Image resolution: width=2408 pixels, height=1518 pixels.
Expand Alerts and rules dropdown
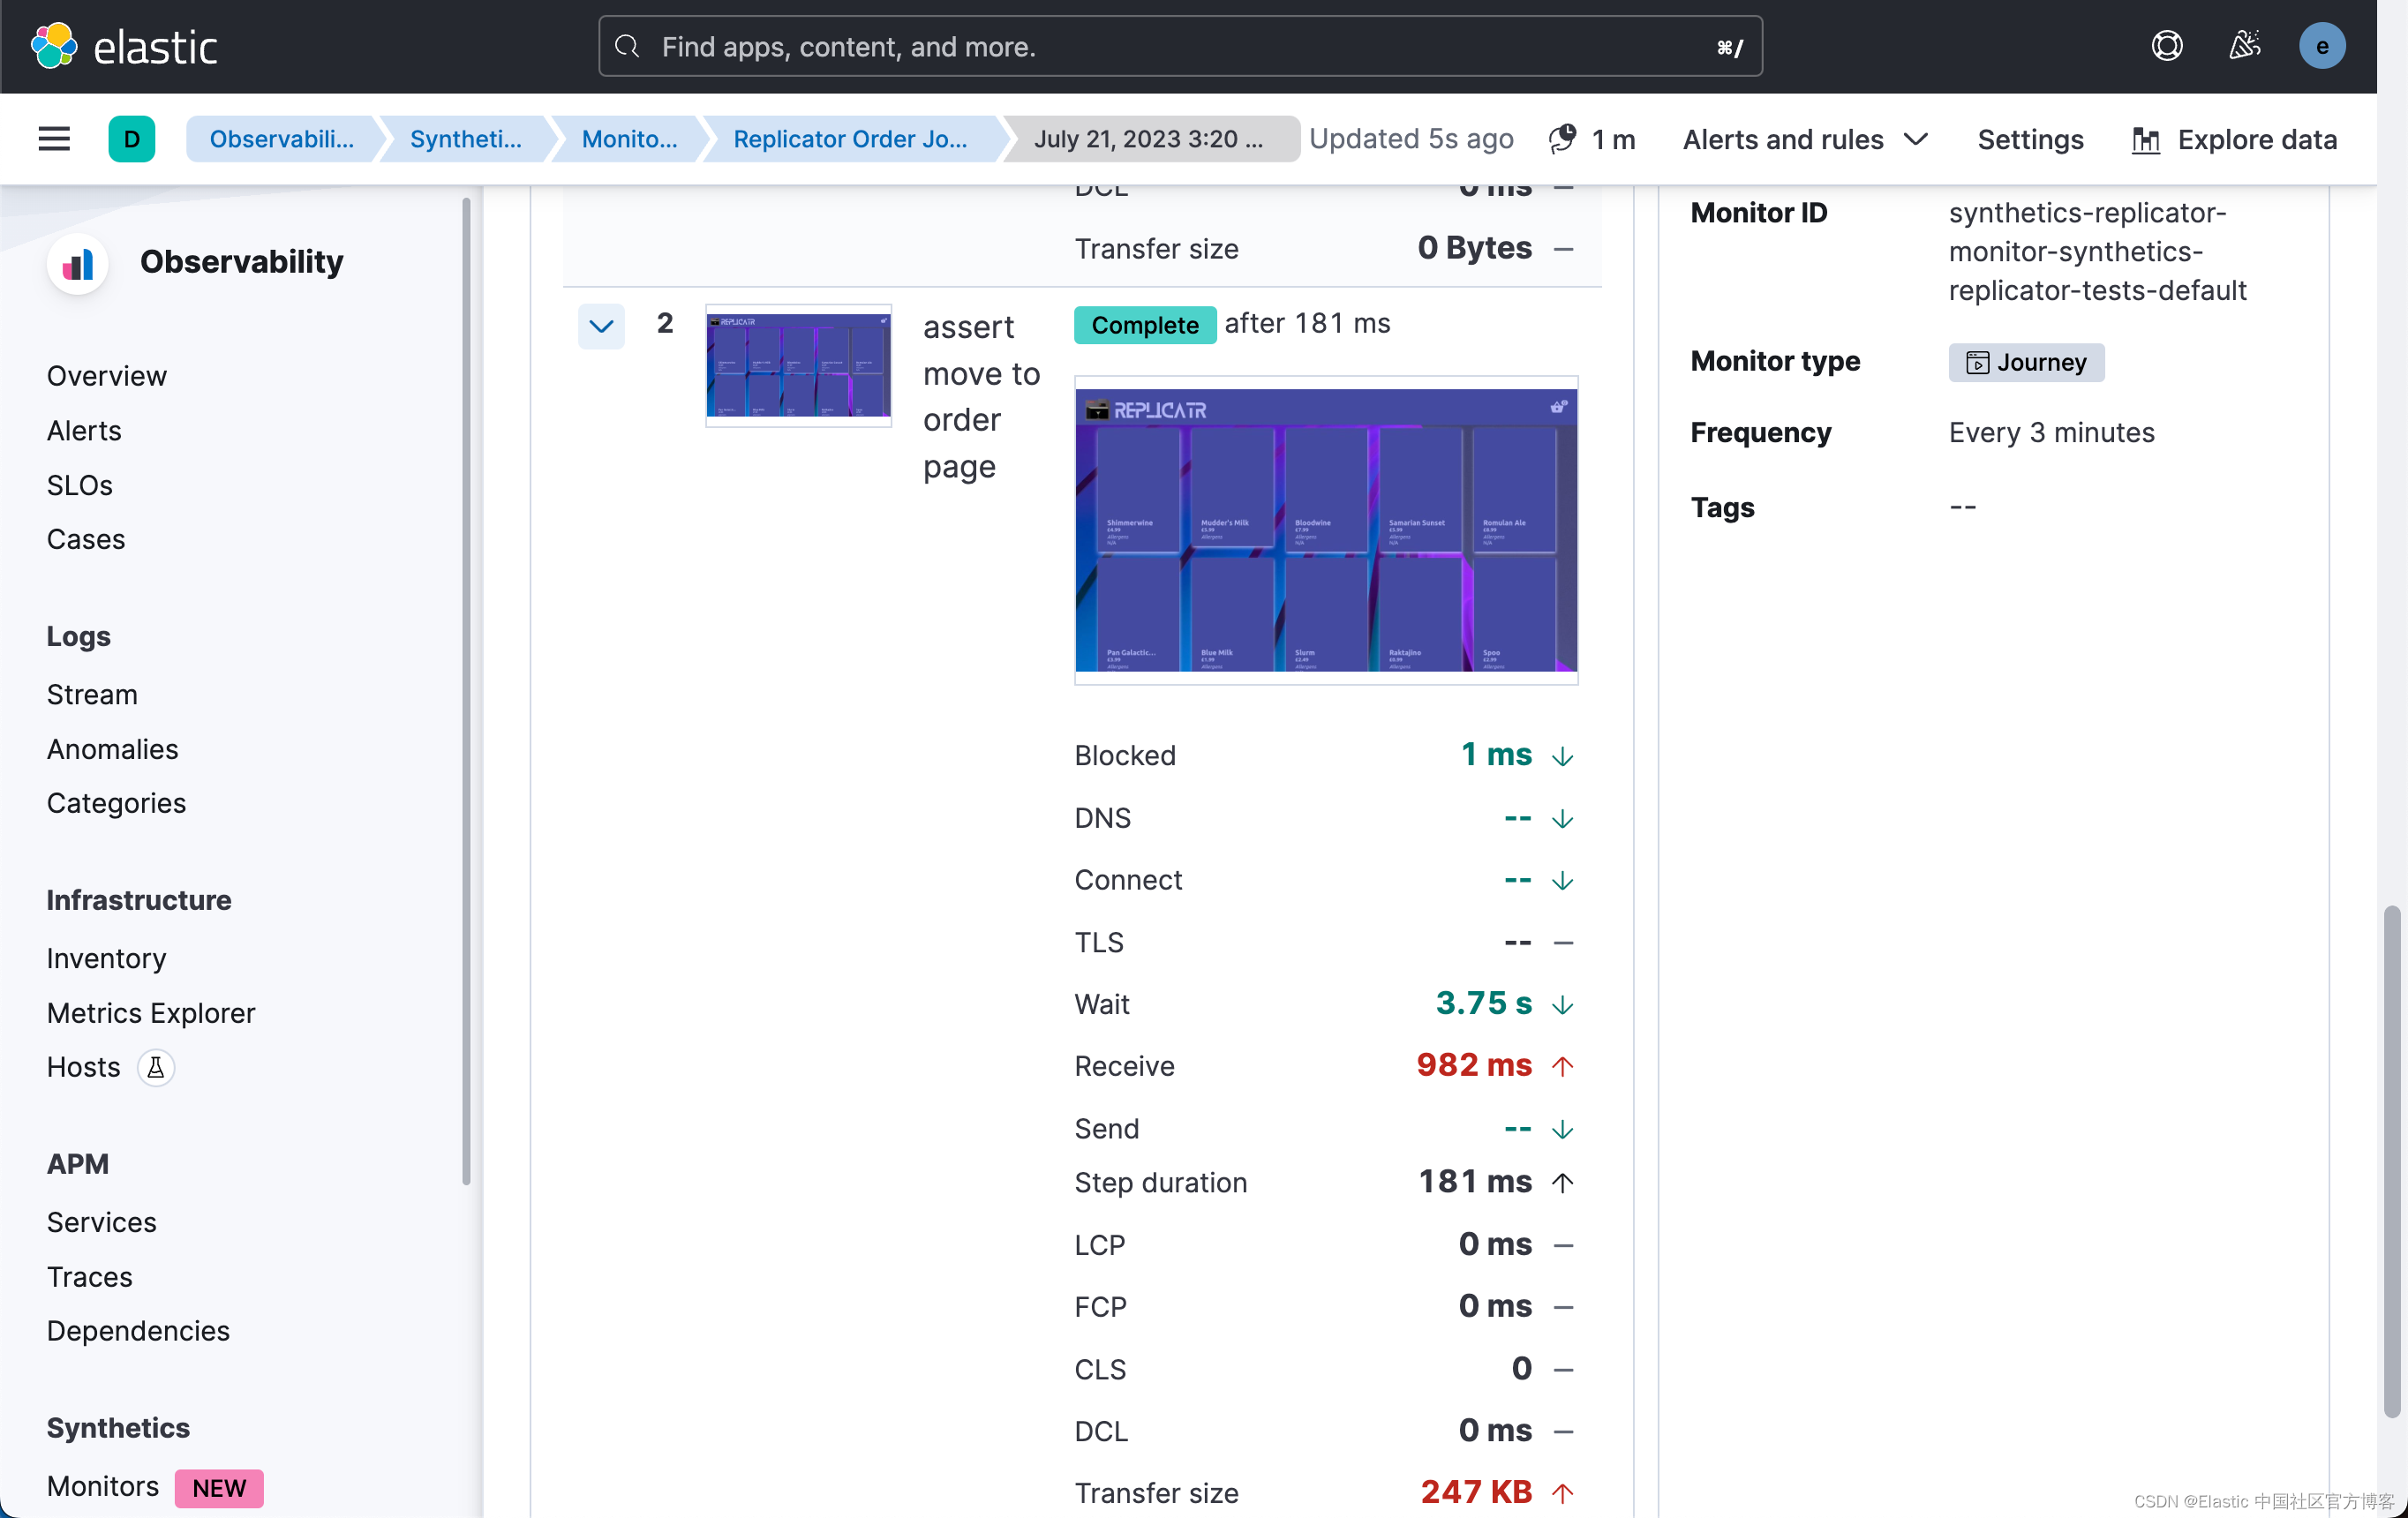[1805, 139]
